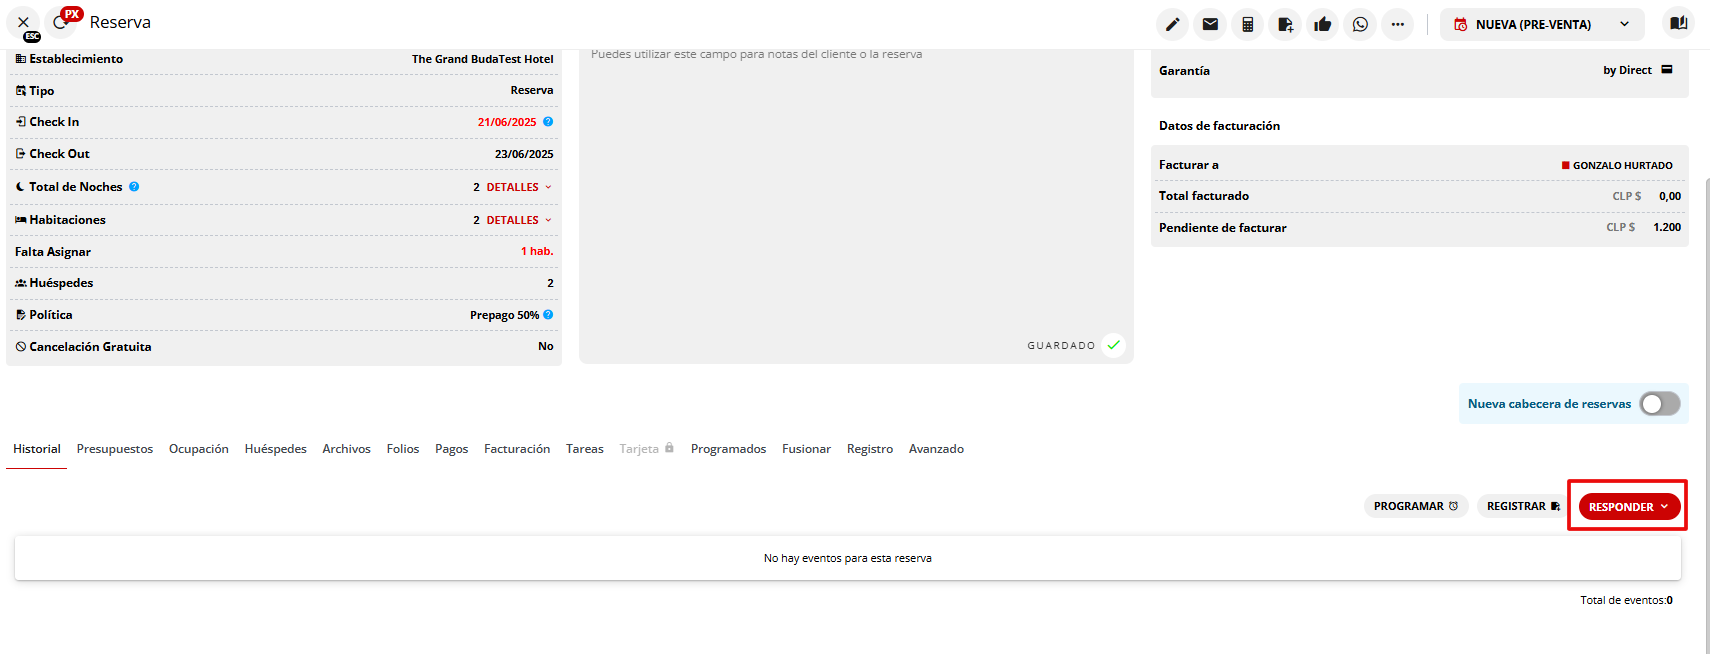
Task: Click the help icon beside Prepago 50%
Action: tap(548, 314)
